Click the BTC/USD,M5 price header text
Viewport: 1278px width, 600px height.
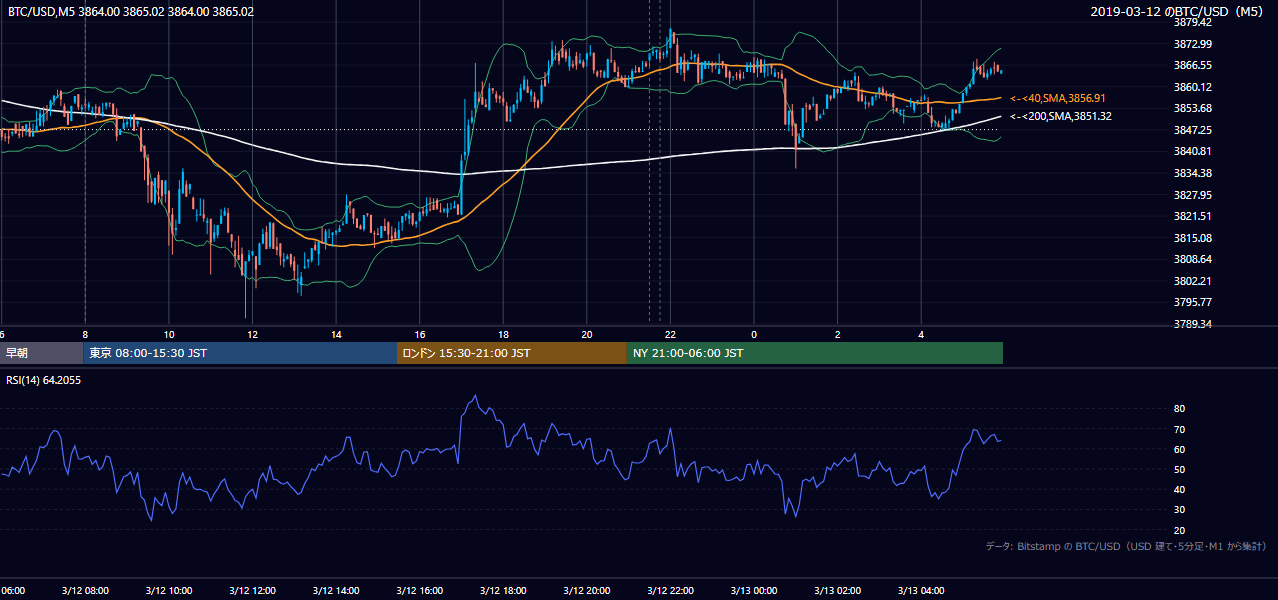(x=129, y=12)
